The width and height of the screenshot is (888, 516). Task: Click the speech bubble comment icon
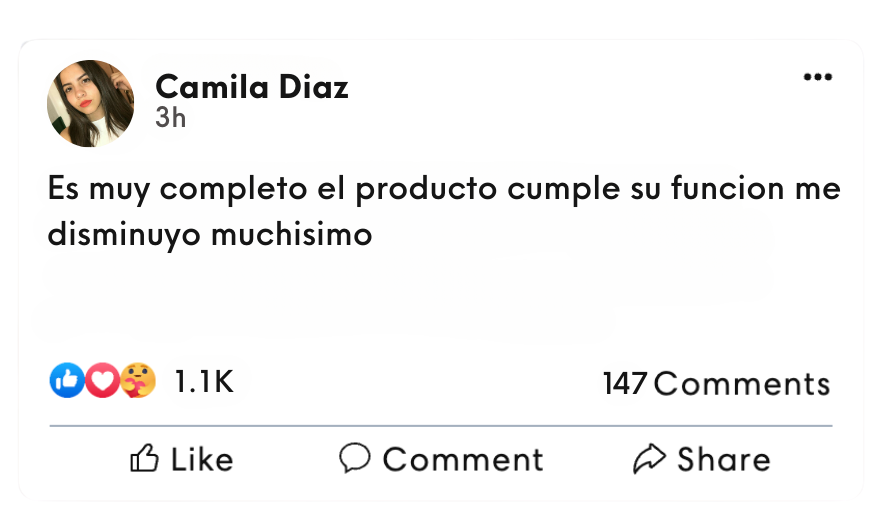(355, 458)
